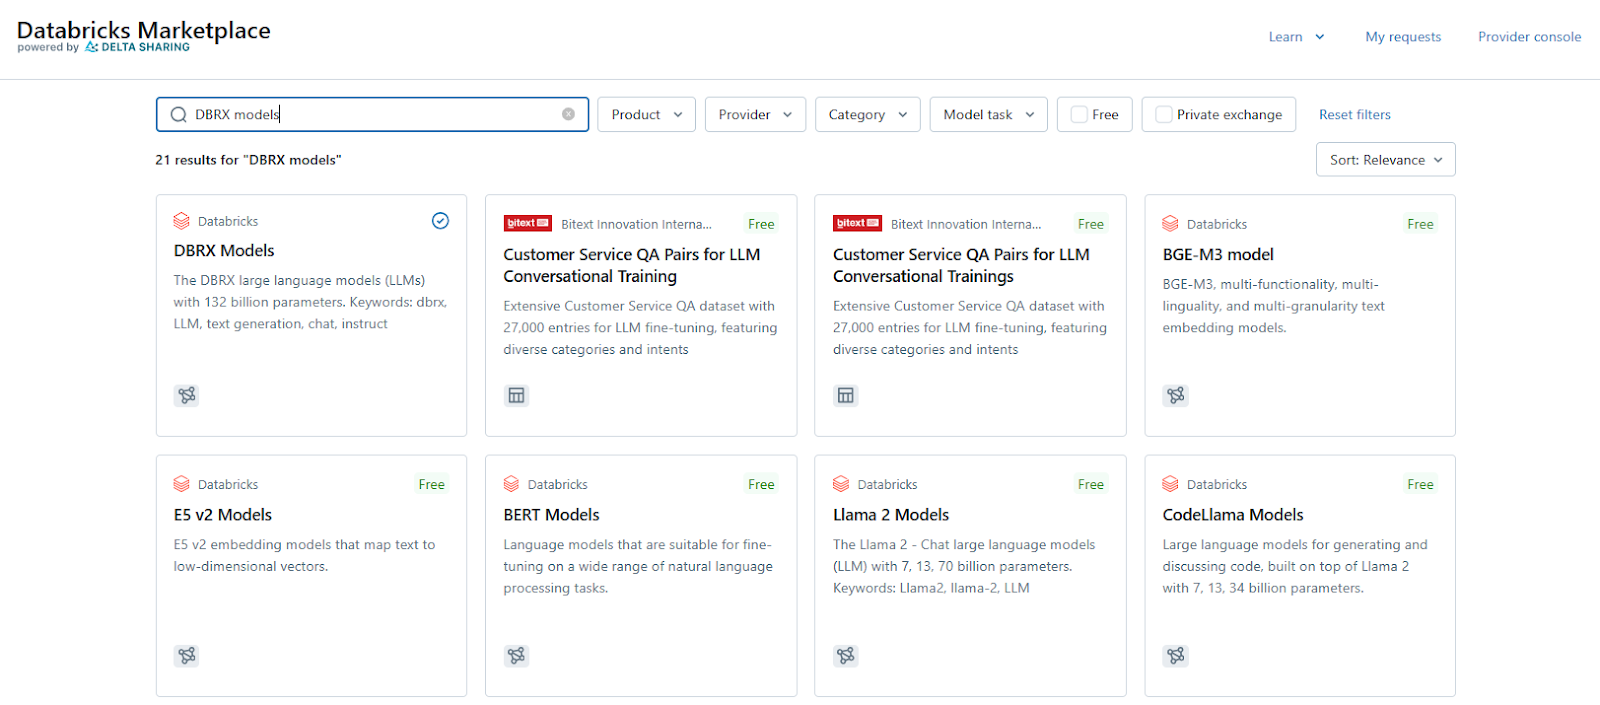The height and width of the screenshot is (705, 1600).
Task: Click the model icon on BGE-M3 model card
Action: click(x=1176, y=395)
